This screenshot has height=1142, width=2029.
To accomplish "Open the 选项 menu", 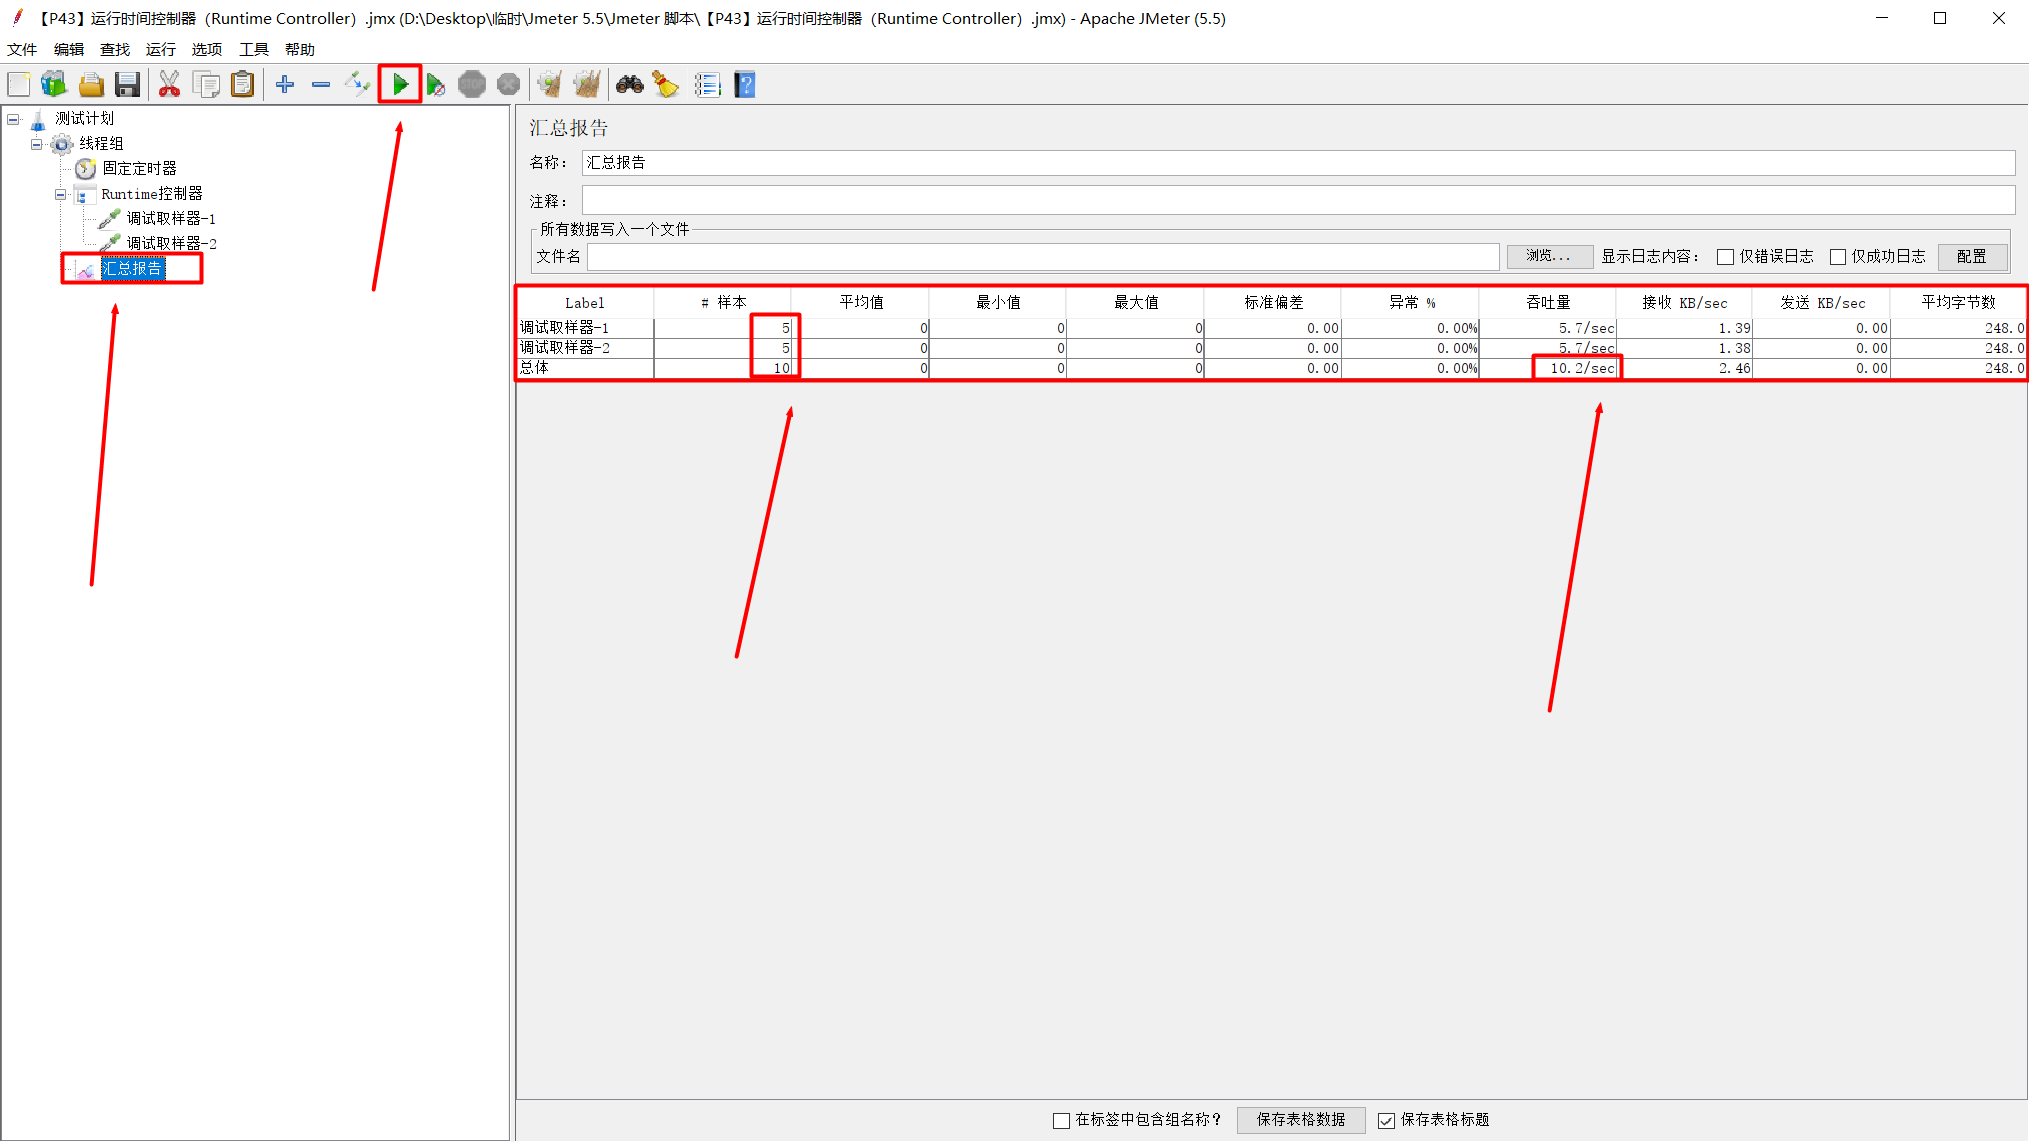I will pos(206,49).
